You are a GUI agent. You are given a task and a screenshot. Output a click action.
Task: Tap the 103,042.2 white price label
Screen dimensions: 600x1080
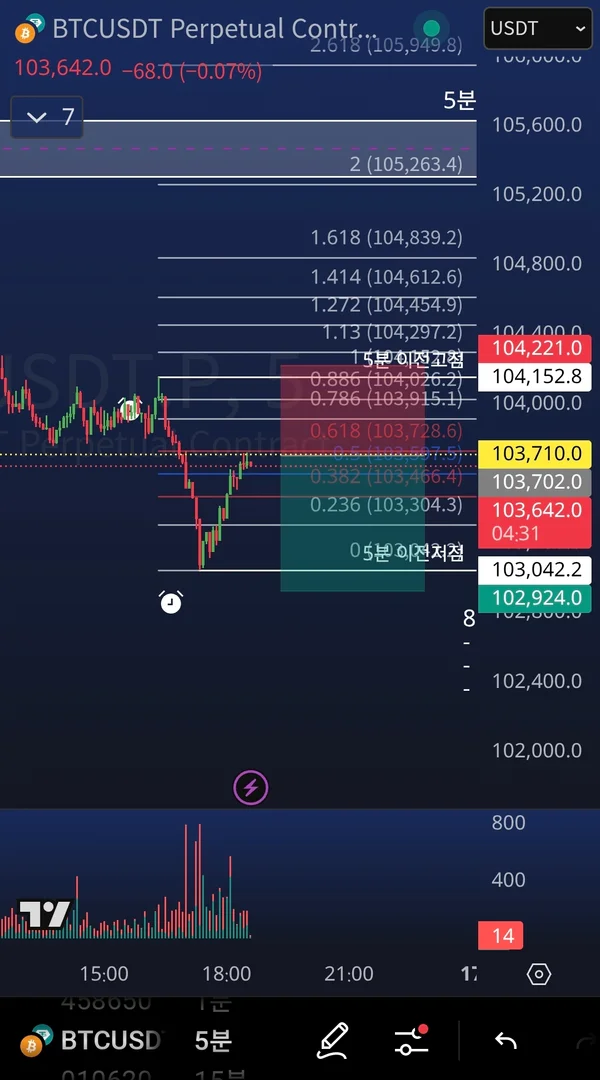click(535, 570)
